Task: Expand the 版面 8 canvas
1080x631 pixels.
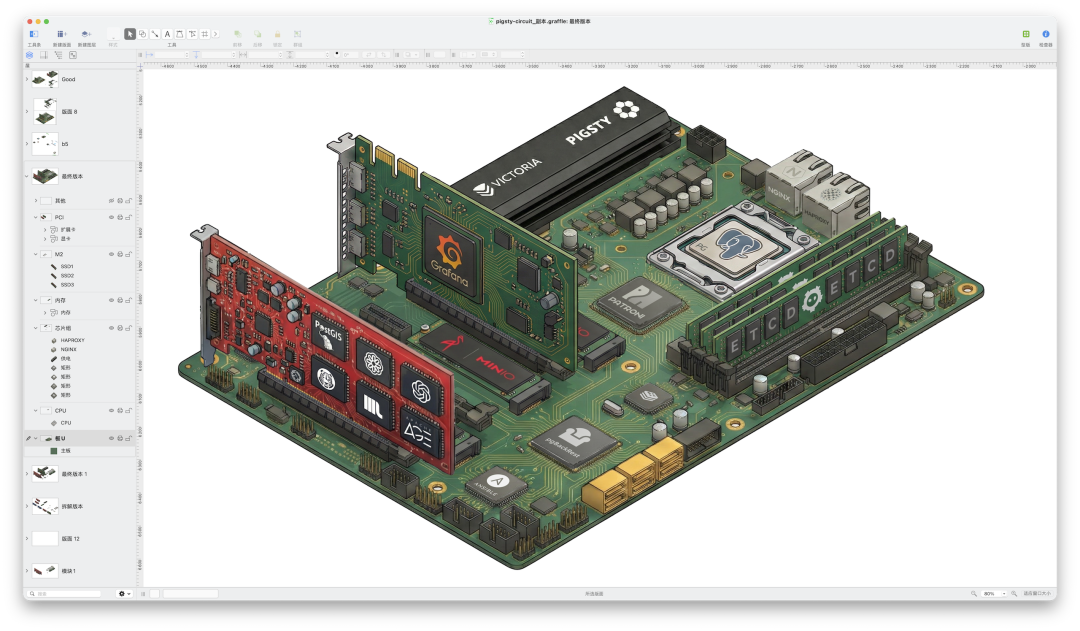Action: coord(27,112)
